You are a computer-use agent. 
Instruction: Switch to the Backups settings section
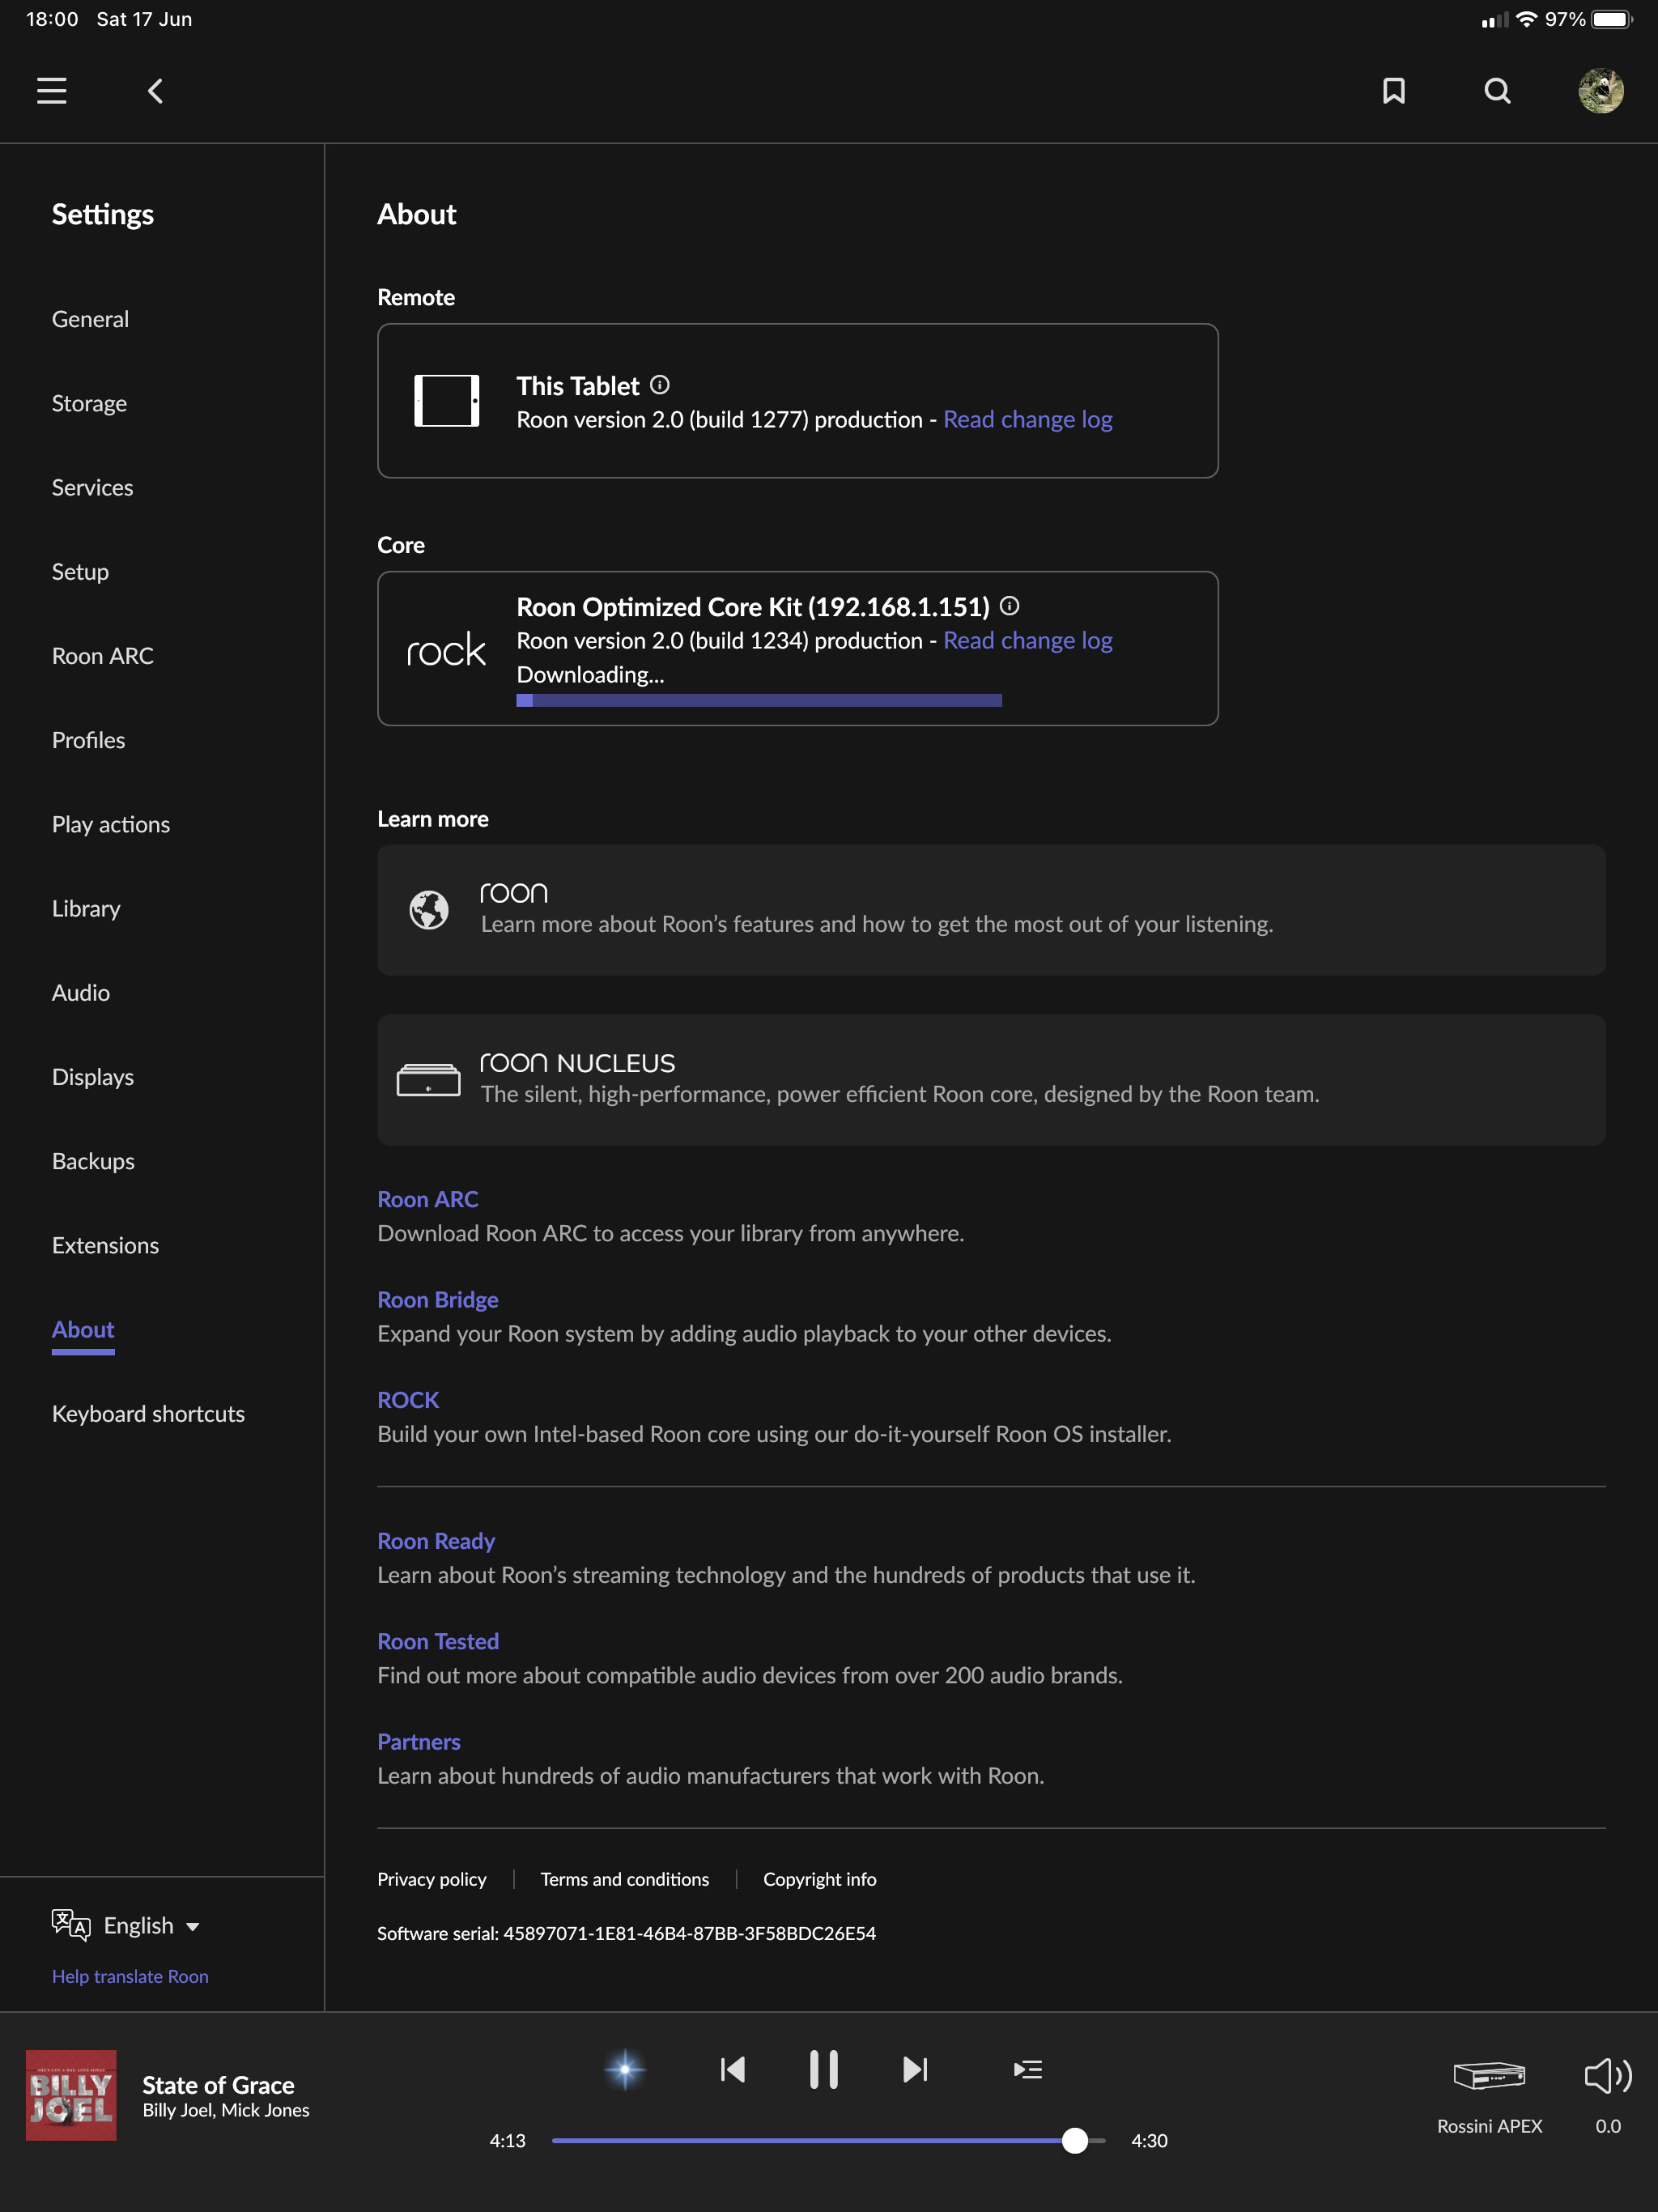tap(93, 1161)
